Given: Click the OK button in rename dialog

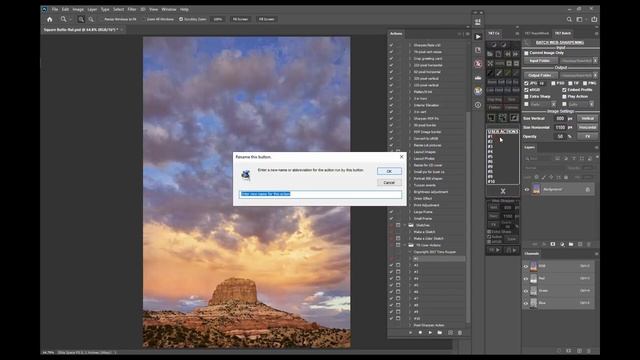Looking at the screenshot, I should [389, 171].
